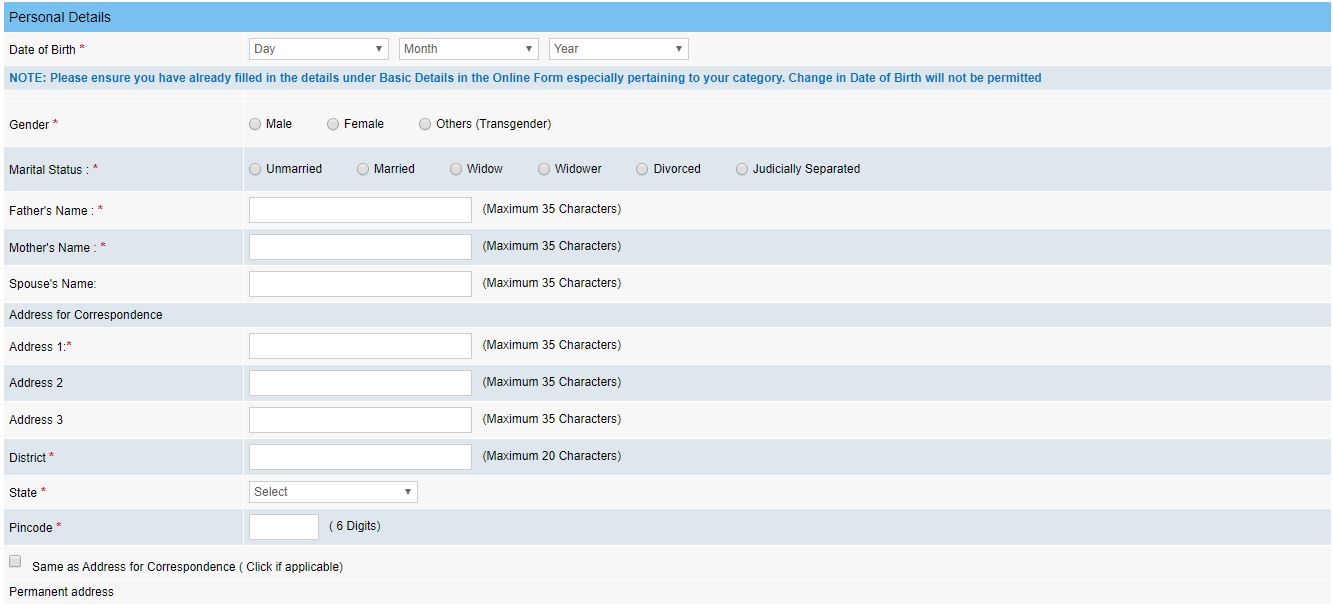The width and height of the screenshot is (1333, 605).
Task: Focus the Mother's Name input box
Action: (x=360, y=247)
